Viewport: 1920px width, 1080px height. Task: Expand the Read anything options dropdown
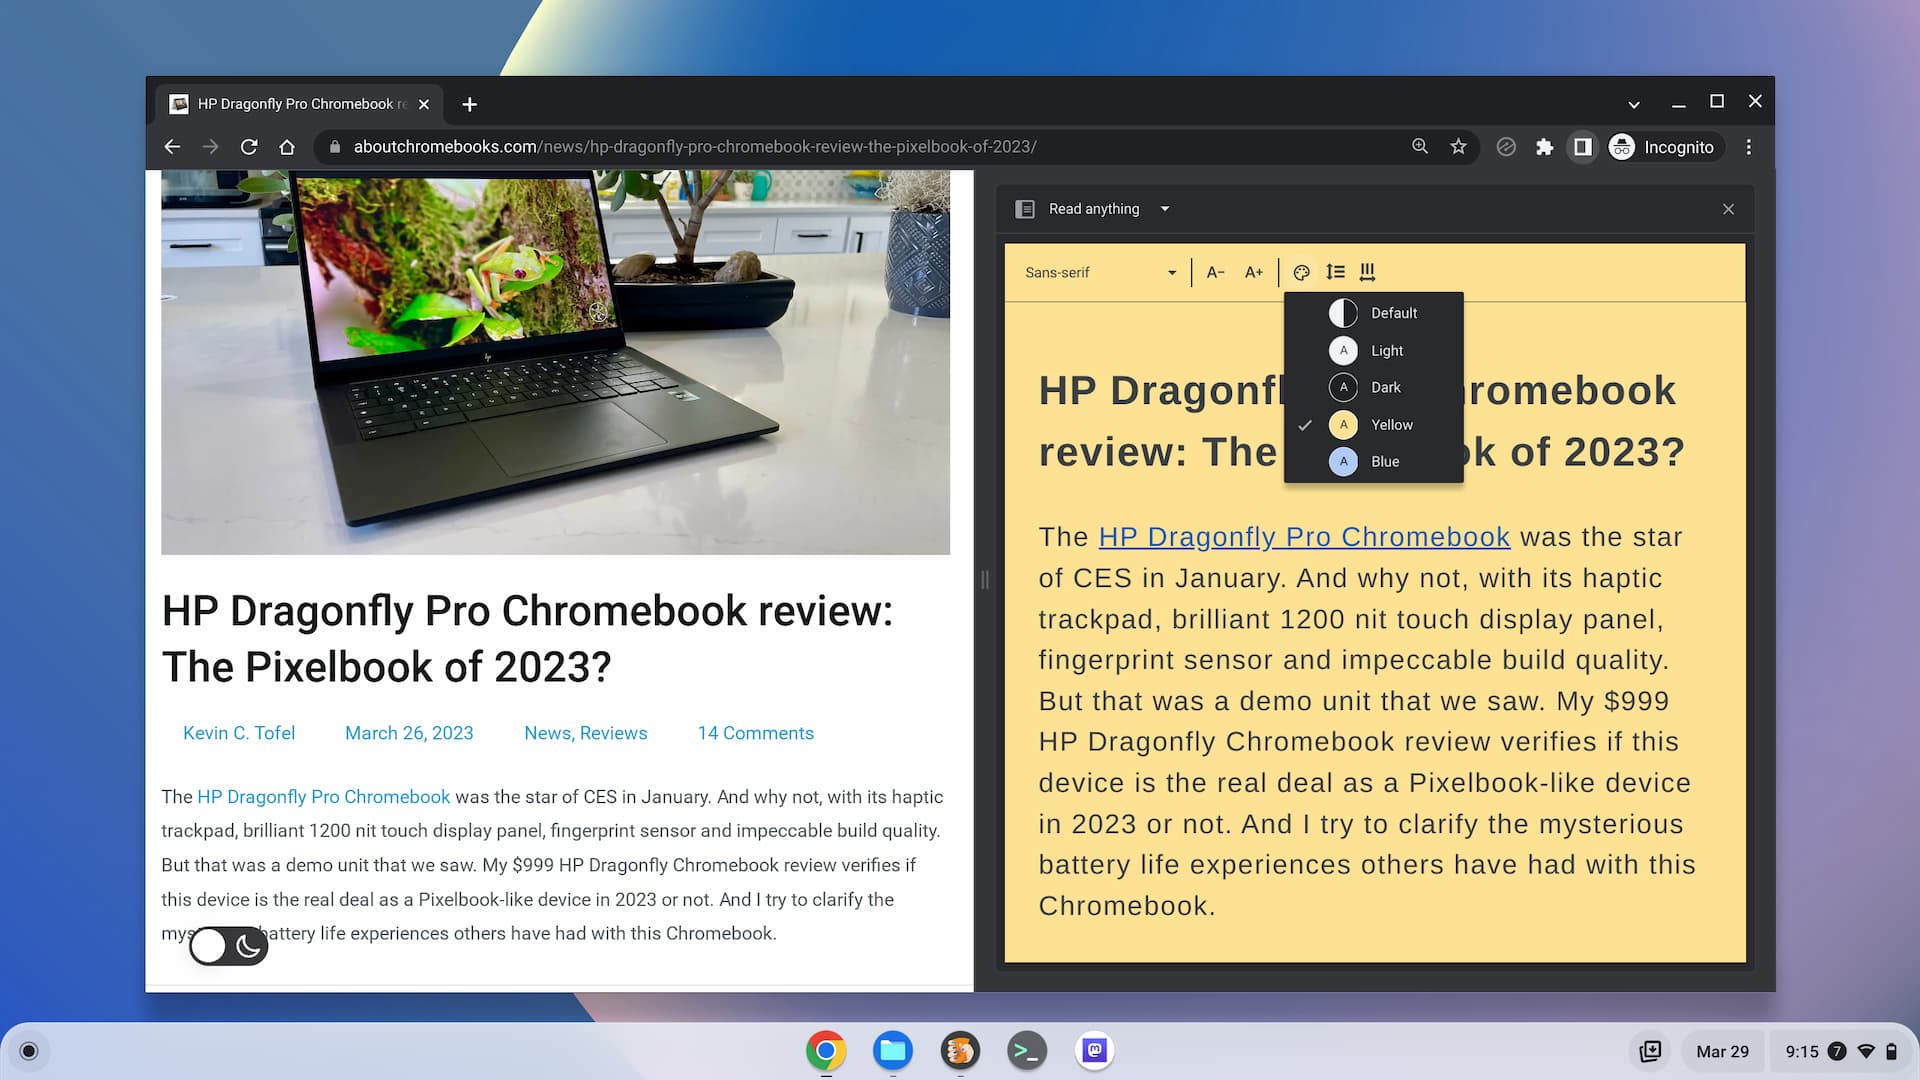point(1164,208)
